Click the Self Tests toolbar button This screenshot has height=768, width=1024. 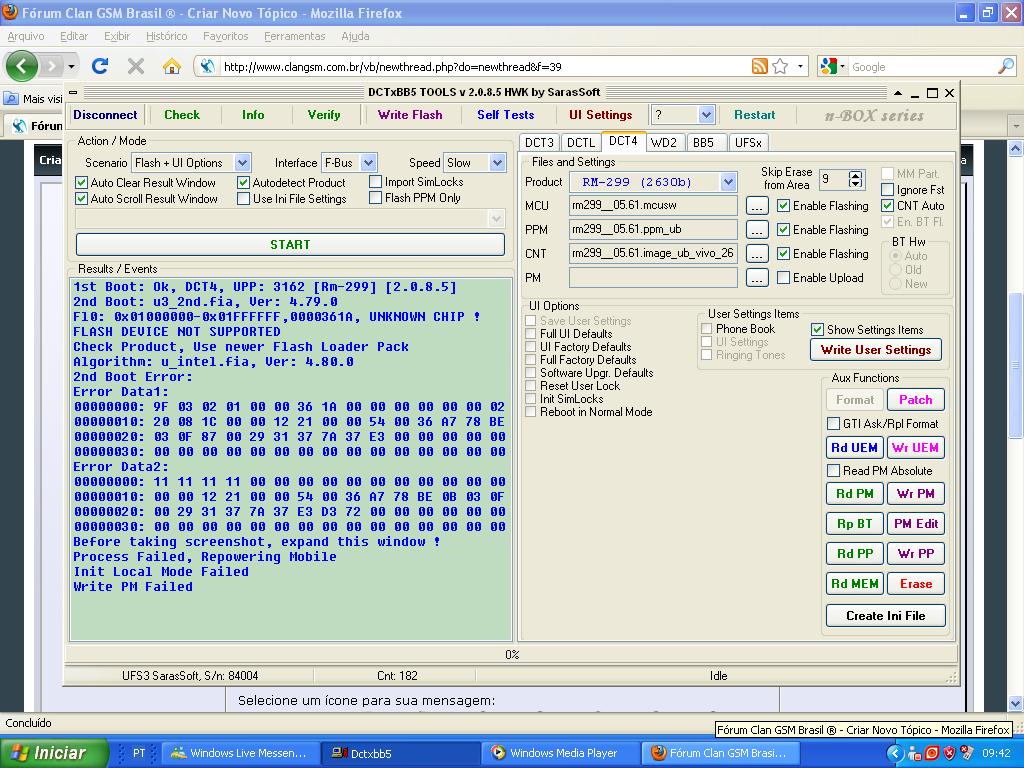point(505,115)
